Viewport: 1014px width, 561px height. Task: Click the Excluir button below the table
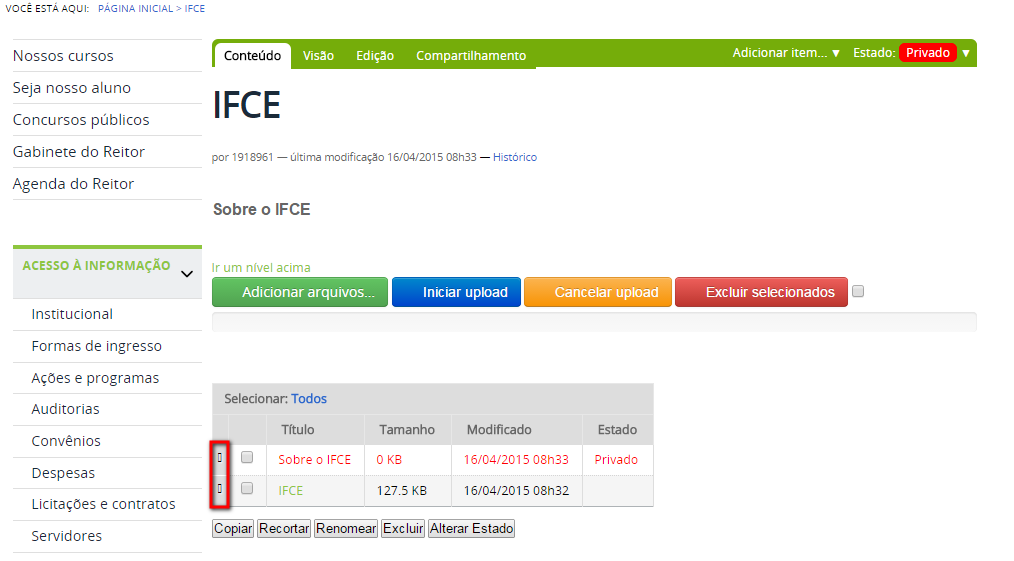point(403,529)
